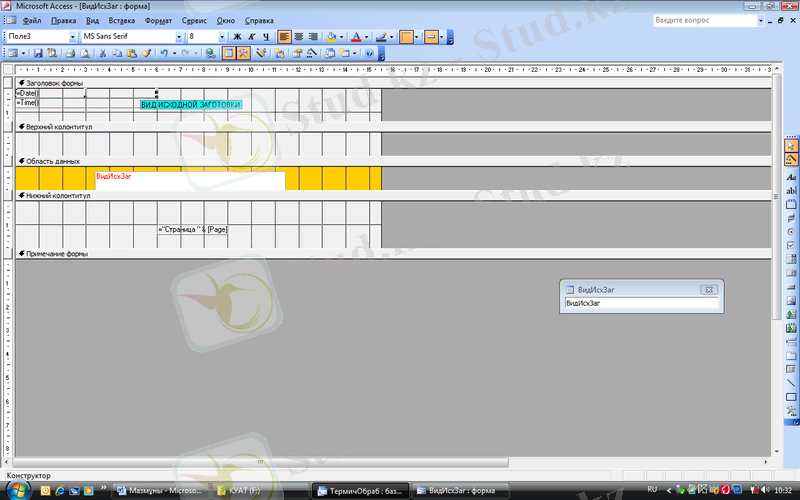
Task: Click the Нижний колонтитул section bar
Action: (393, 195)
